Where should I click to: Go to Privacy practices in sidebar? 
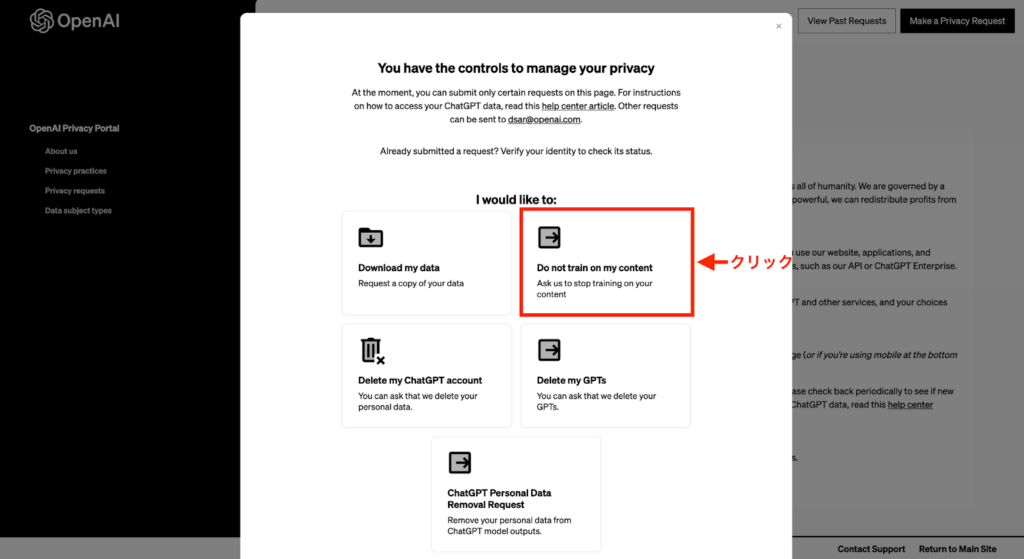[x=76, y=171]
